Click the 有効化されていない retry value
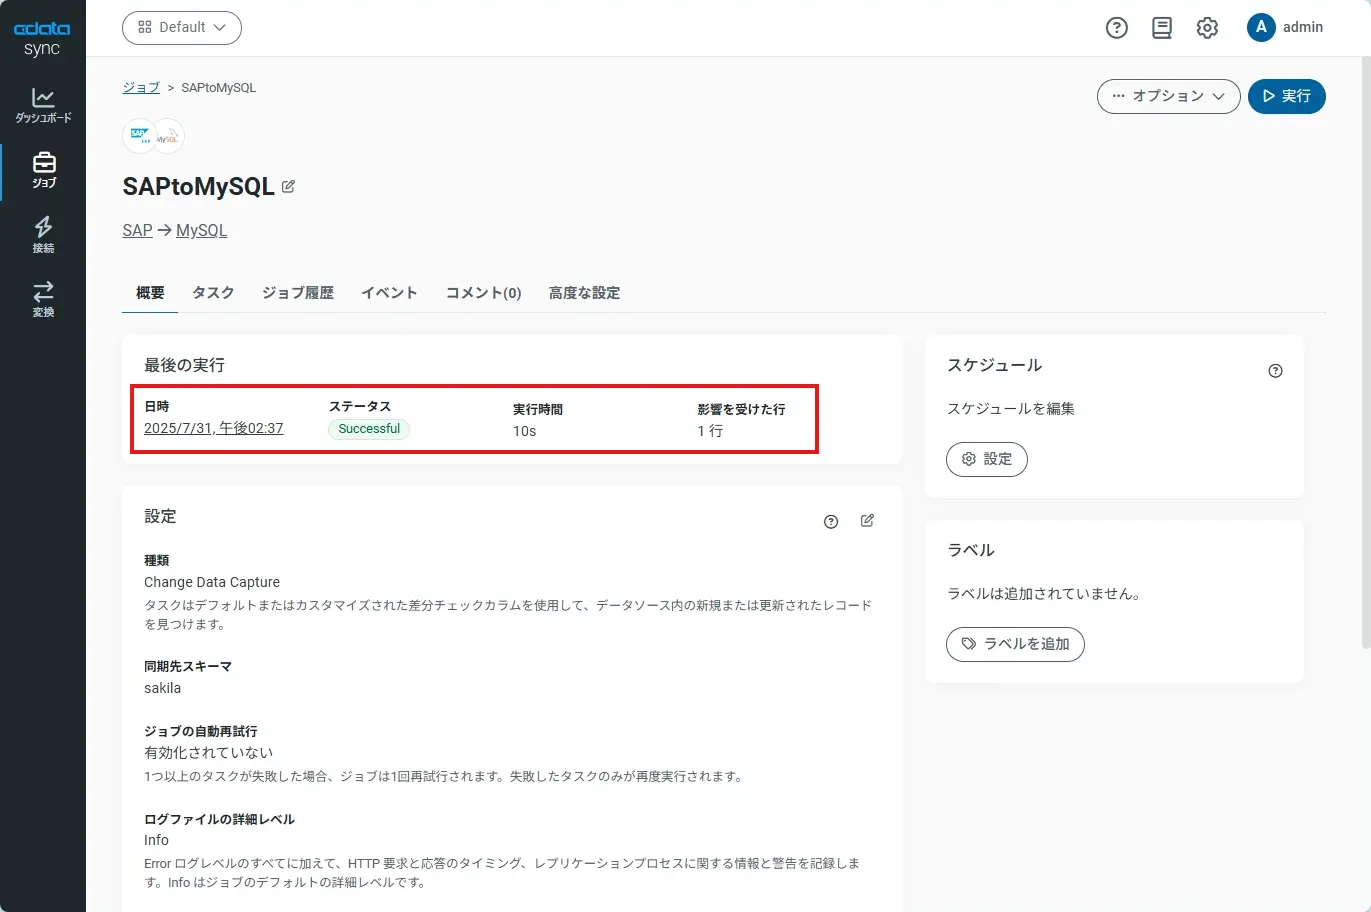1371x912 pixels. click(x=209, y=753)
